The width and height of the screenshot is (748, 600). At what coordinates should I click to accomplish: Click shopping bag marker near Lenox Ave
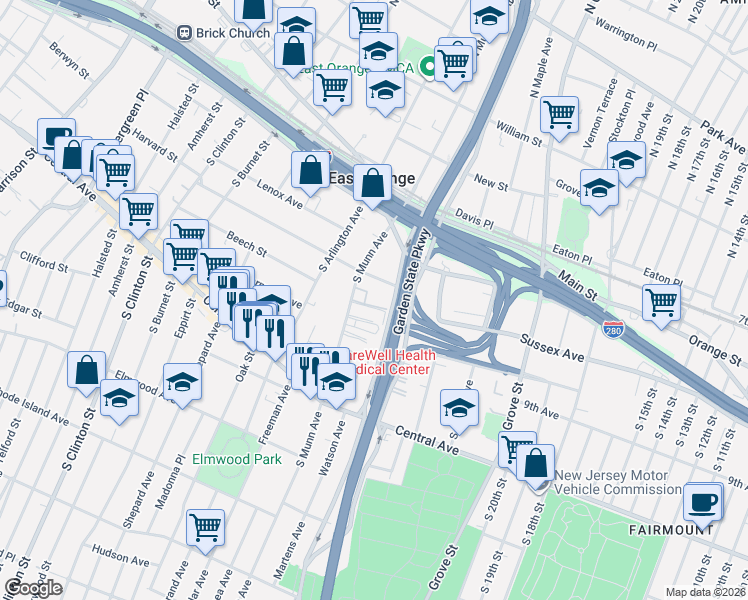pos(311,172)
